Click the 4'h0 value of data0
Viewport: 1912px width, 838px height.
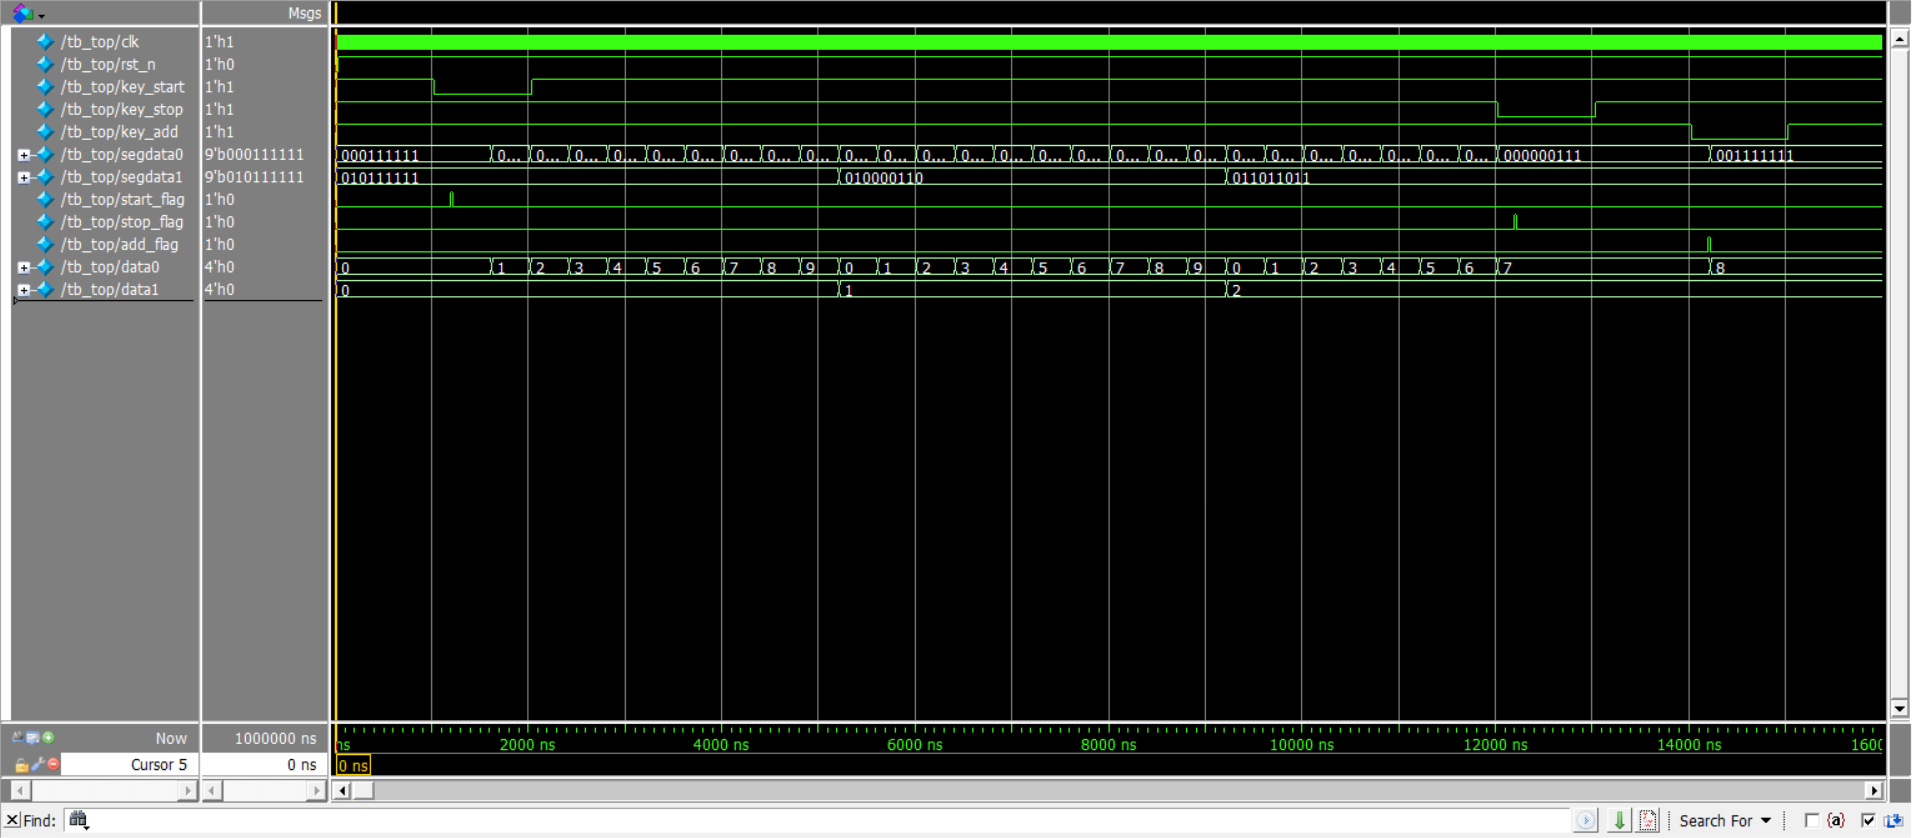pos(219,267)
